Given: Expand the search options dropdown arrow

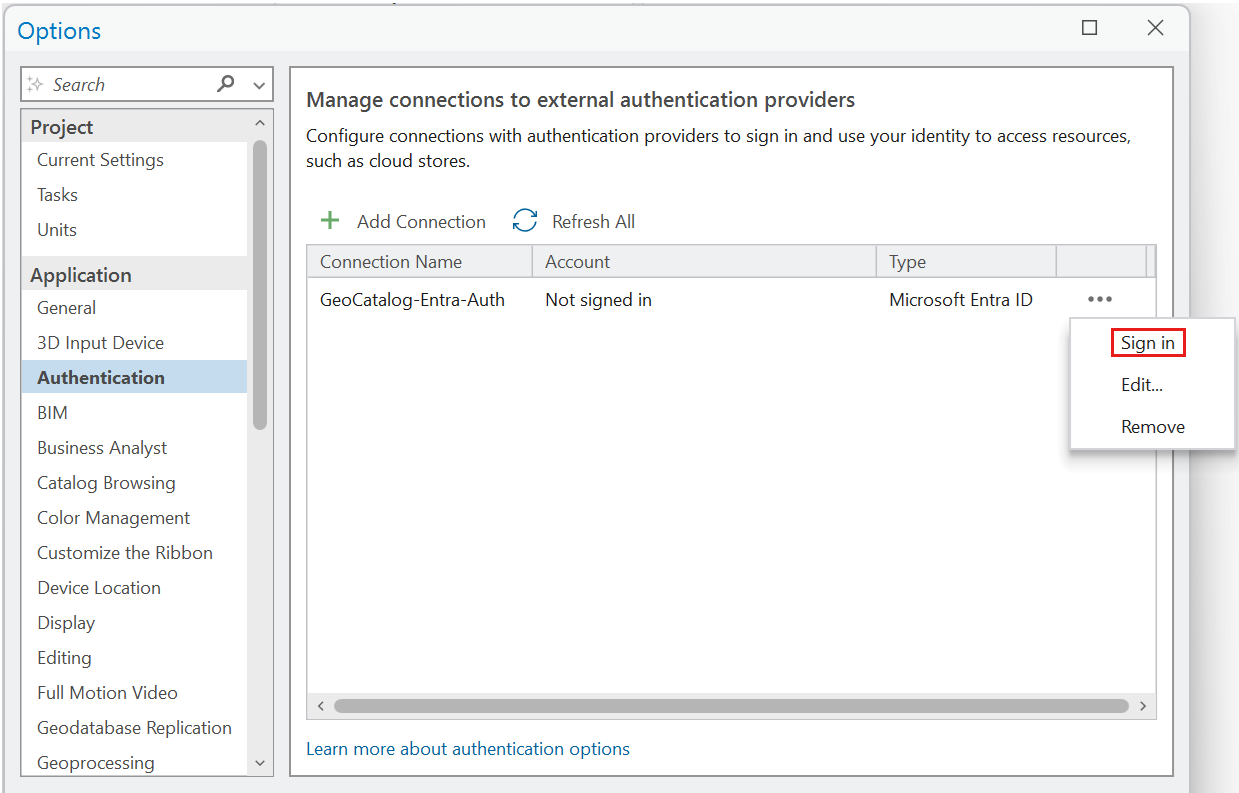Looking at the screenshot, I should point(259,85).
